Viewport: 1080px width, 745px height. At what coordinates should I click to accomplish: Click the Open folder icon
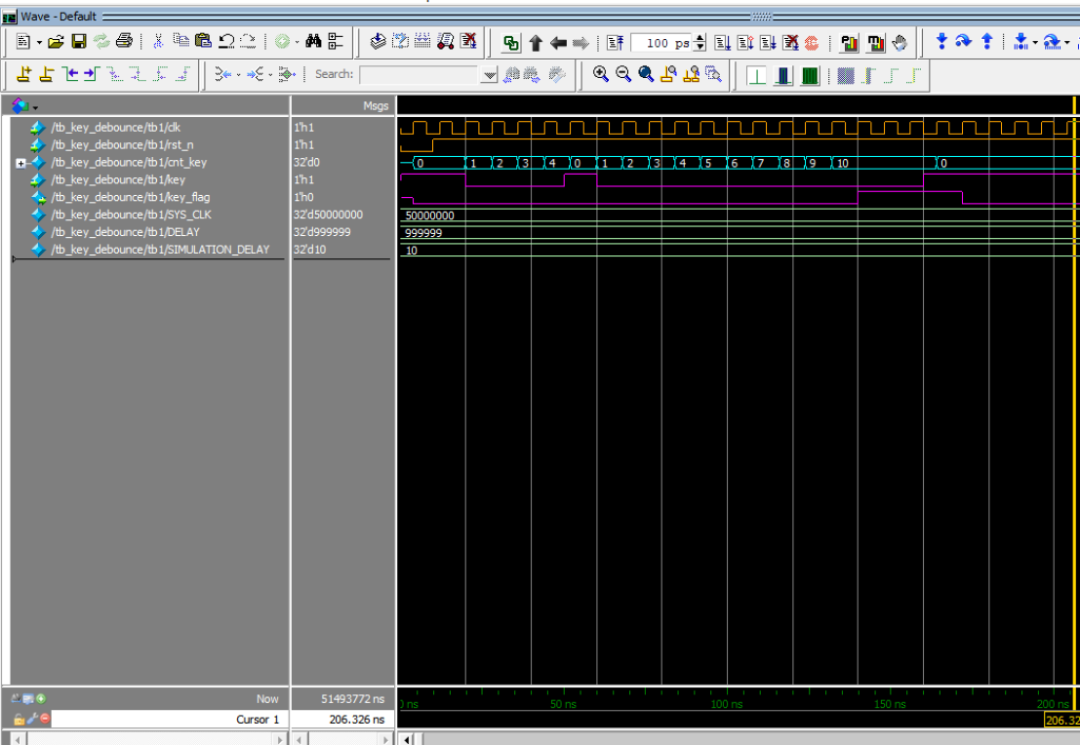point(56,42)
